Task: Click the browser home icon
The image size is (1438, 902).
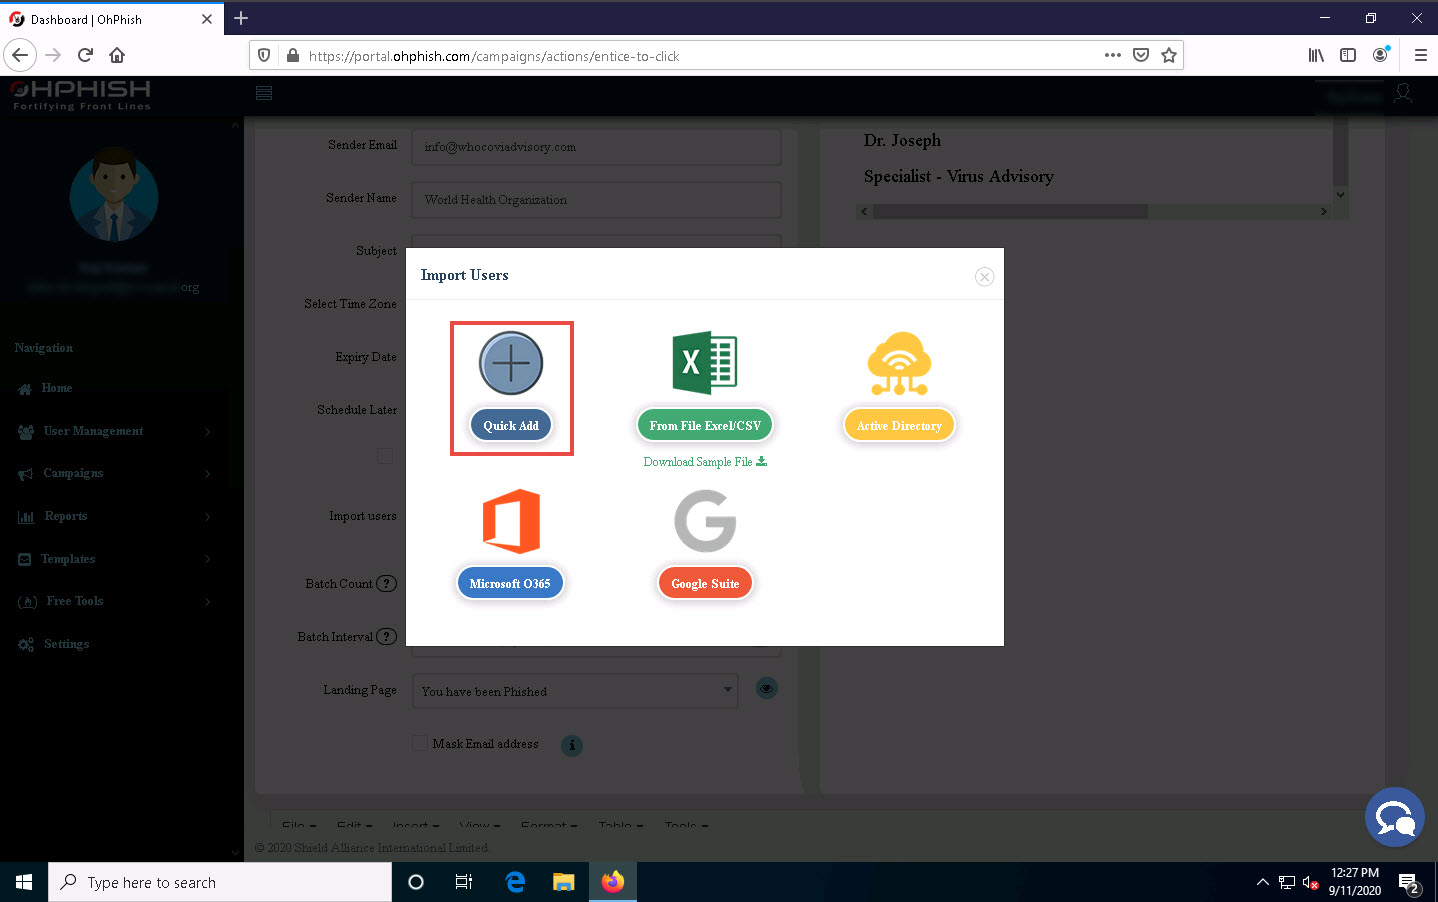Action: (x=117, y=55)
